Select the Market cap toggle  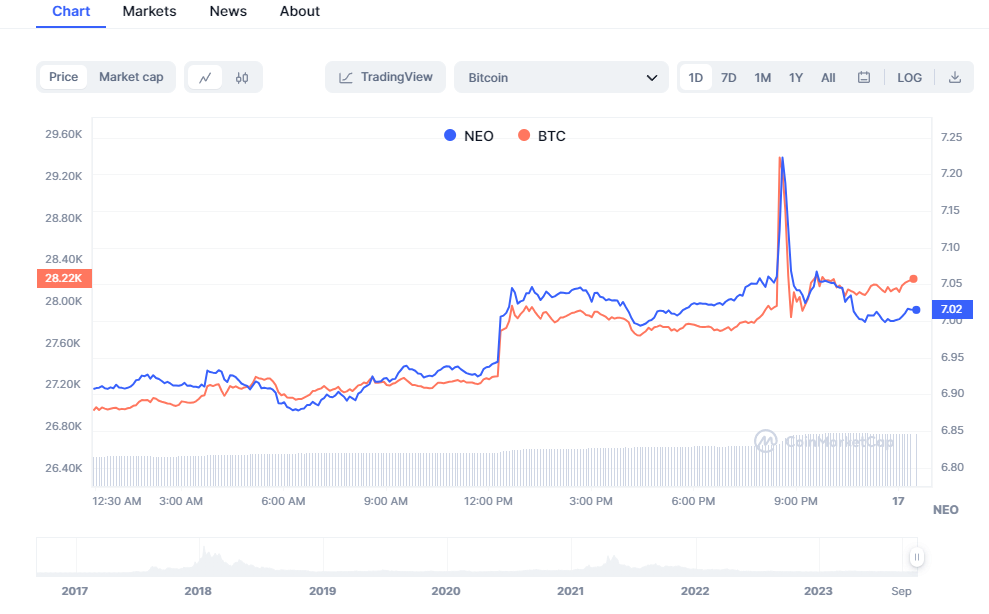(131, 77)
